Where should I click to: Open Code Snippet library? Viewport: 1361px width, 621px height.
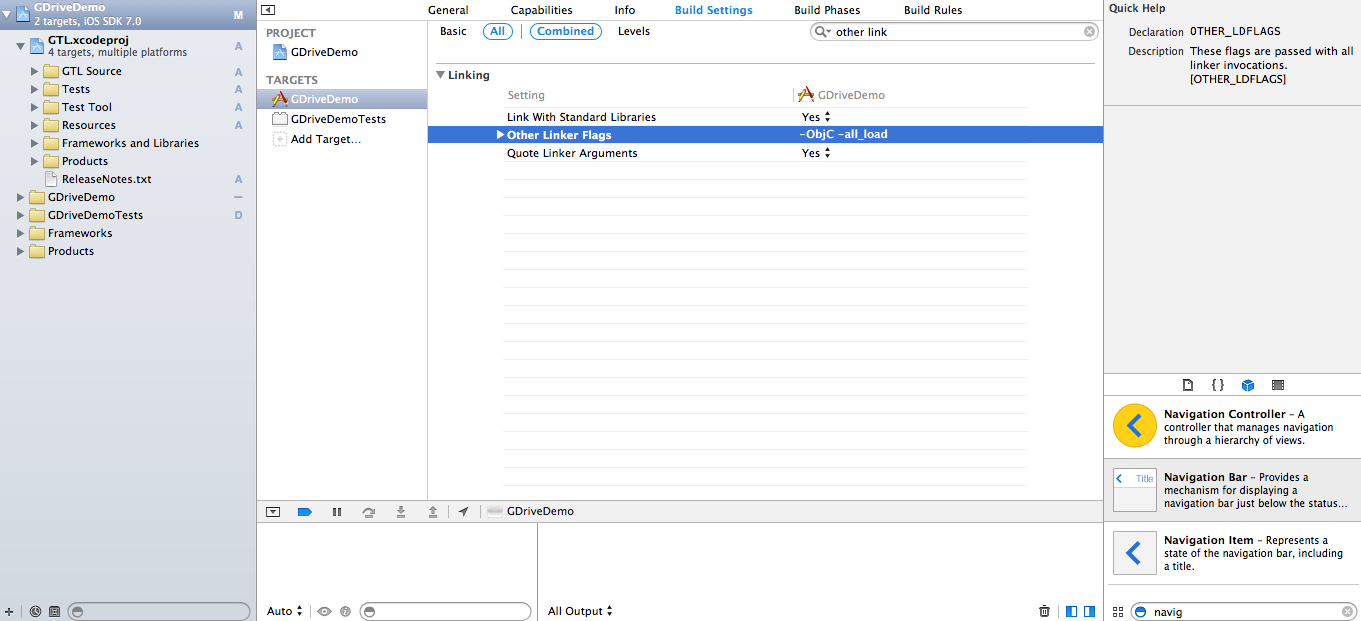[1217, 385]
